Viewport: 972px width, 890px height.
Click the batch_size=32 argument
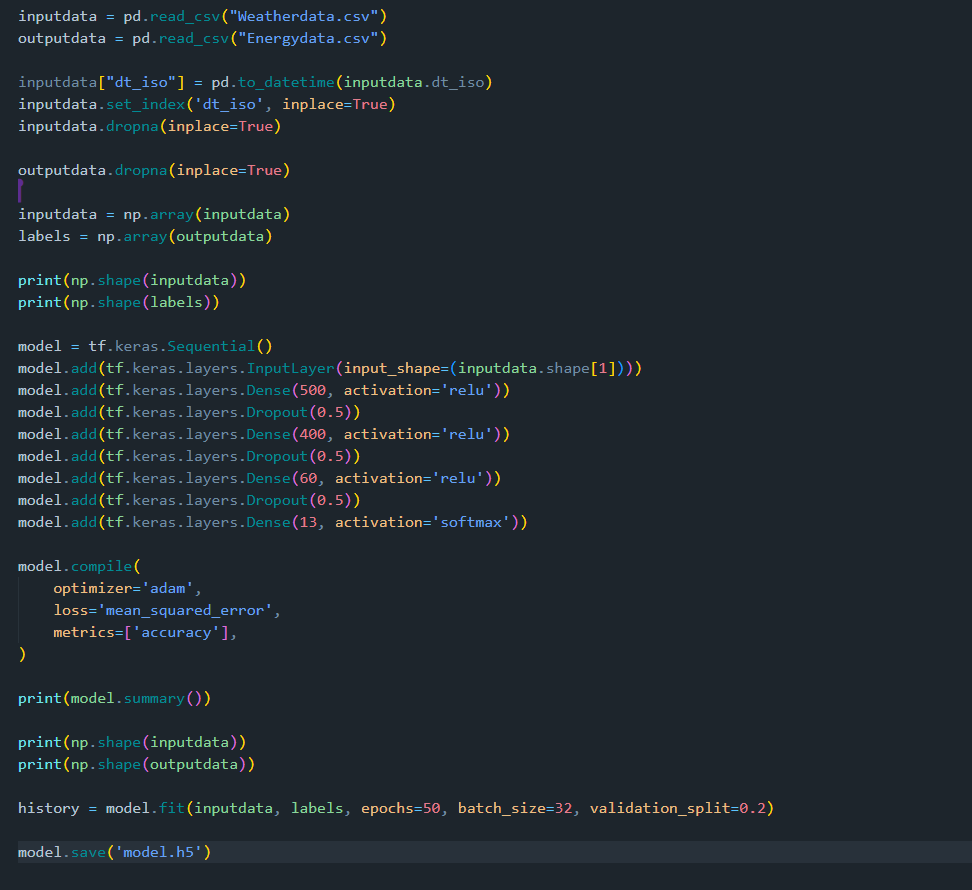click(515, 809)
